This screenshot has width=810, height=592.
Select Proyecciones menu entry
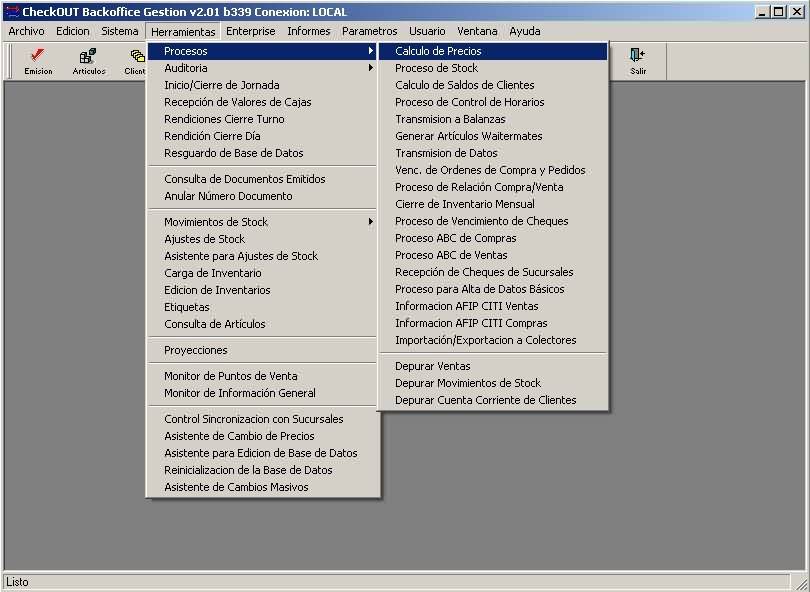point(262,350)
